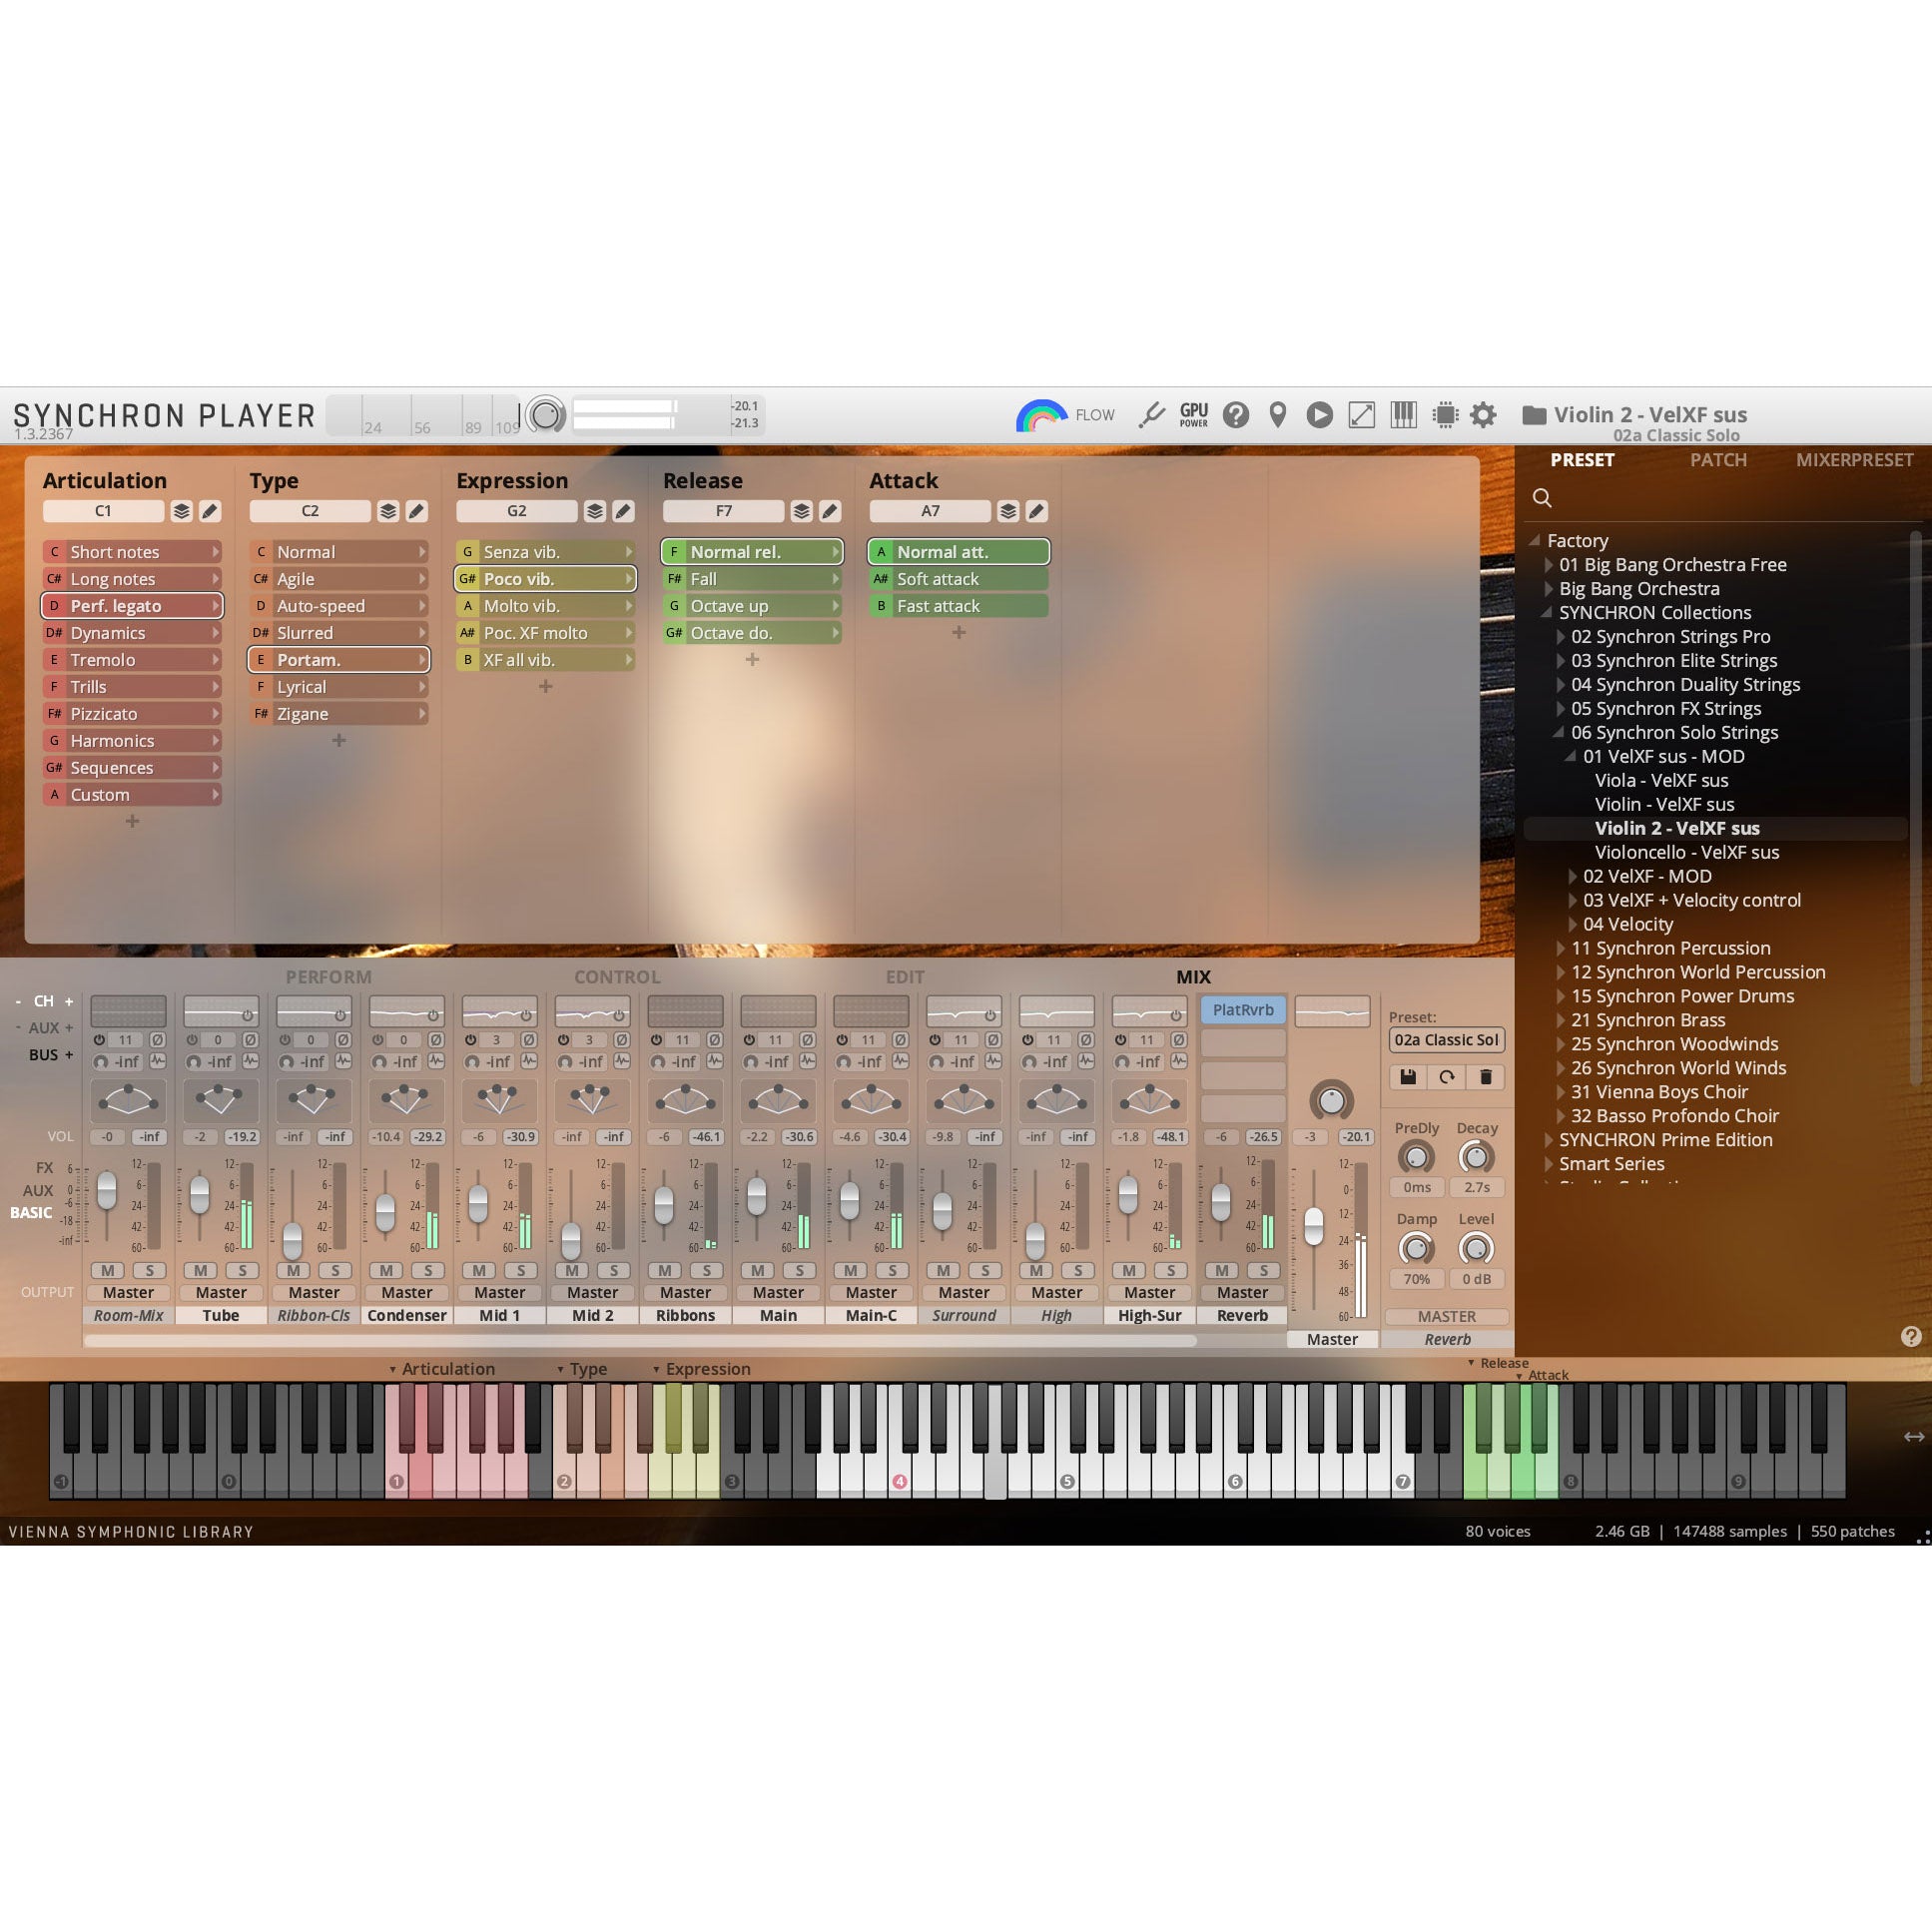Click the map pin icon in toolbar
This screenshot has height=1932, width=1932.
(x=1277, y=415)
